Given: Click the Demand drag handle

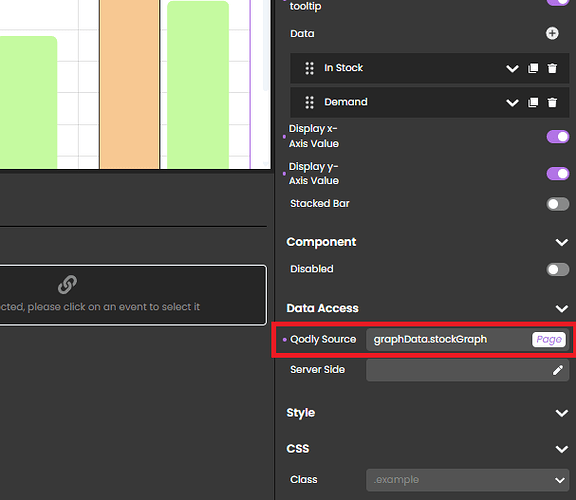Looking at the screenshot, I should click(x=309, y=102).
